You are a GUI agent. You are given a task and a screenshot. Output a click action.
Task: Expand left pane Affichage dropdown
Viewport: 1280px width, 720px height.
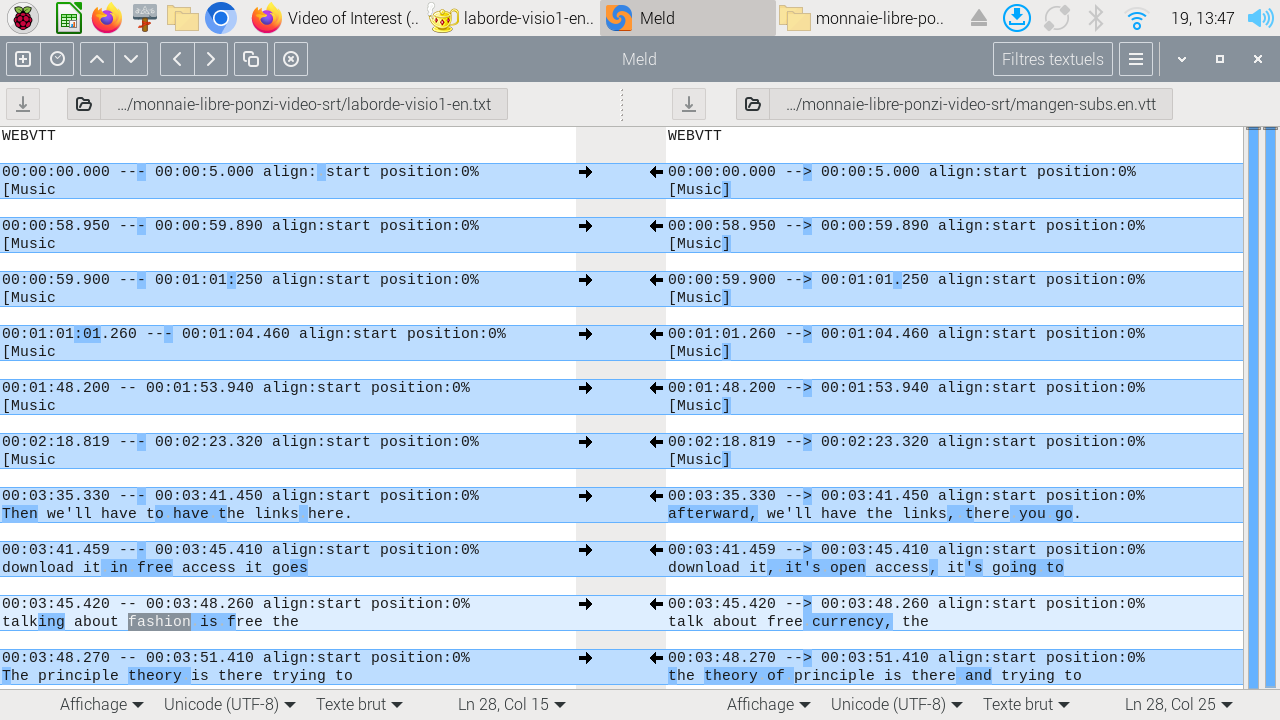click(x=101, y=704)
